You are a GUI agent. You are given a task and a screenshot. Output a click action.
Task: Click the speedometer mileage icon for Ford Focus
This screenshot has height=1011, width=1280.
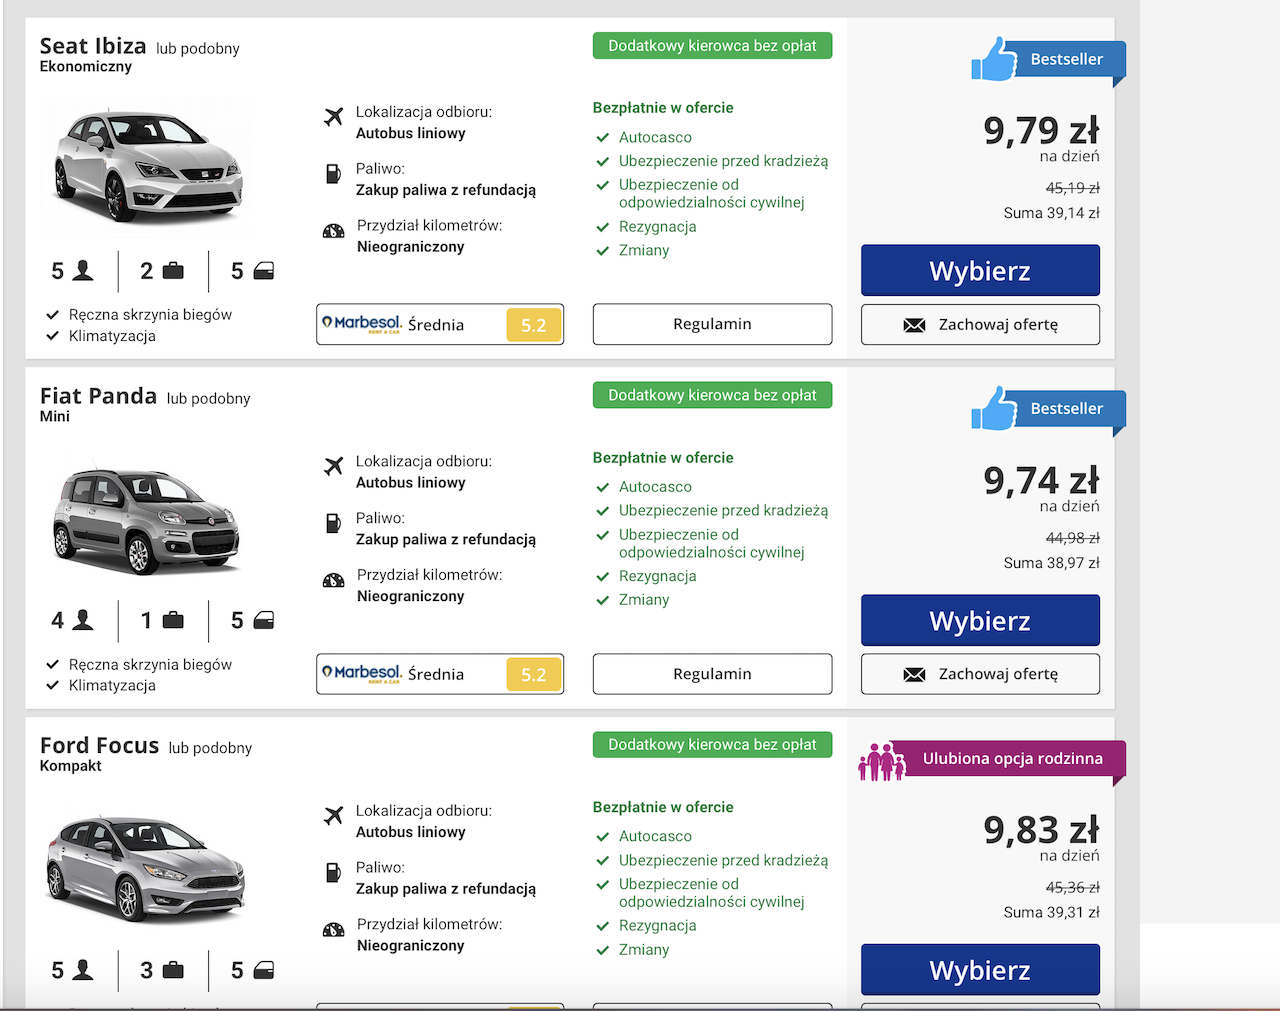point(334,930)
